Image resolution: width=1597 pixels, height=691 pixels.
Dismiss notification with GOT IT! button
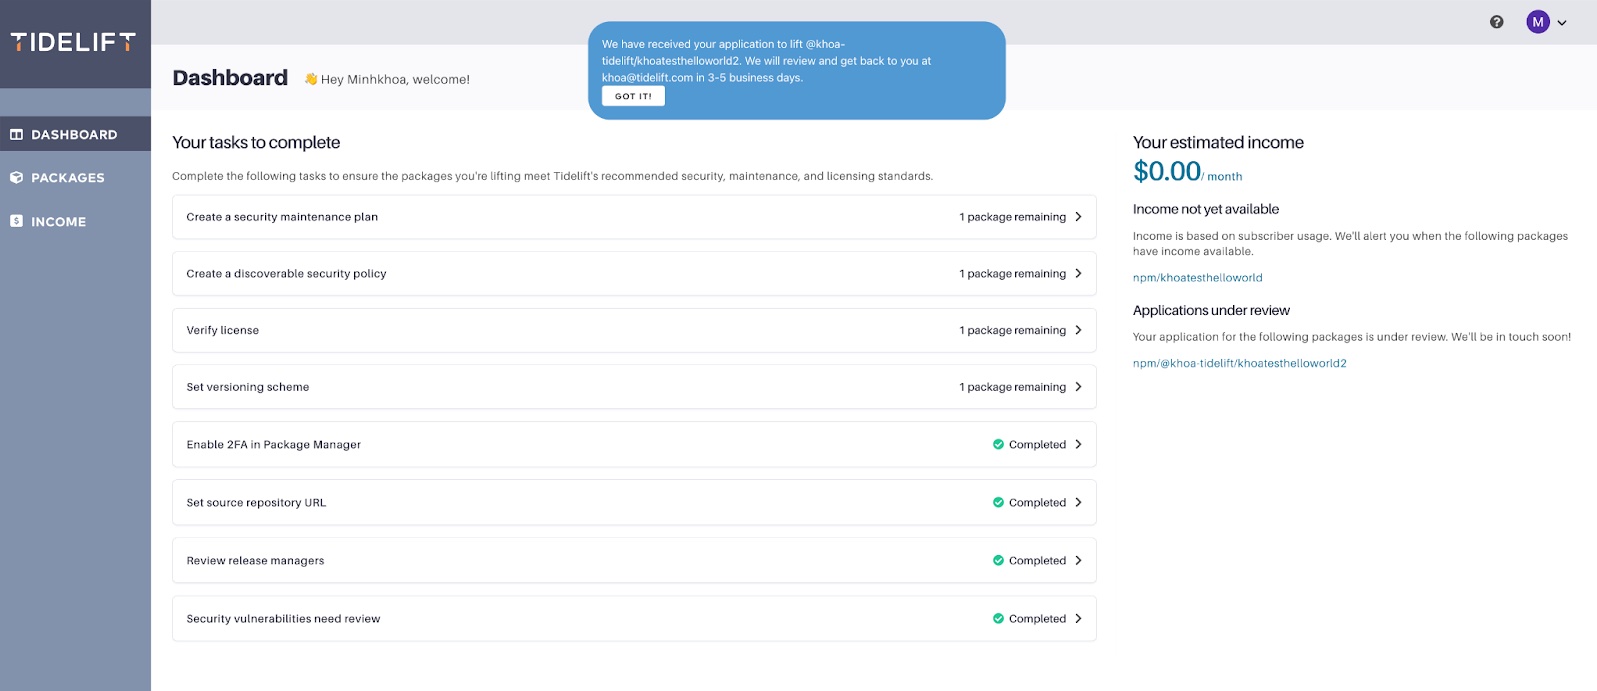pyautogui.click(x=633, y=96)
